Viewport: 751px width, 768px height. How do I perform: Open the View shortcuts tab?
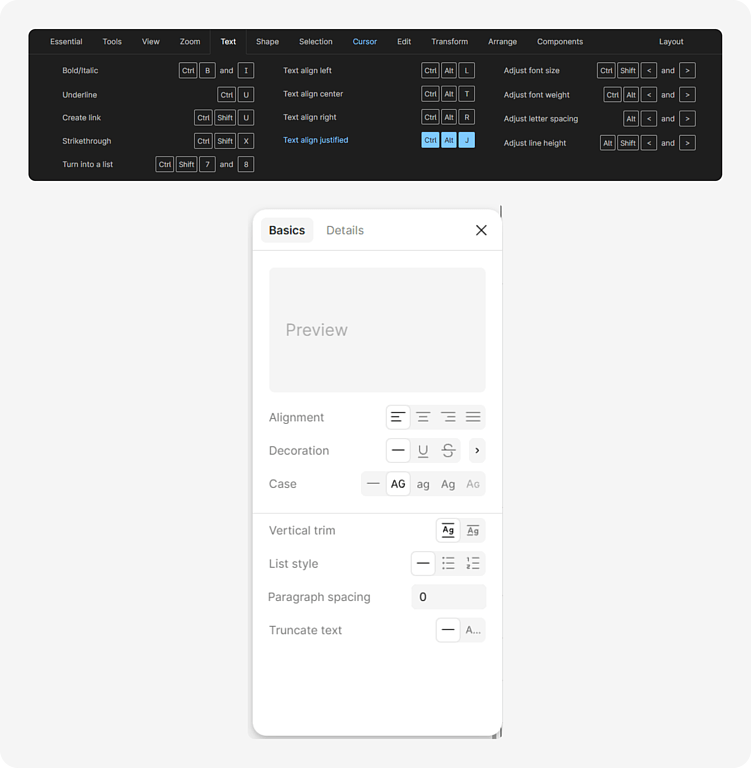[151, 42]
